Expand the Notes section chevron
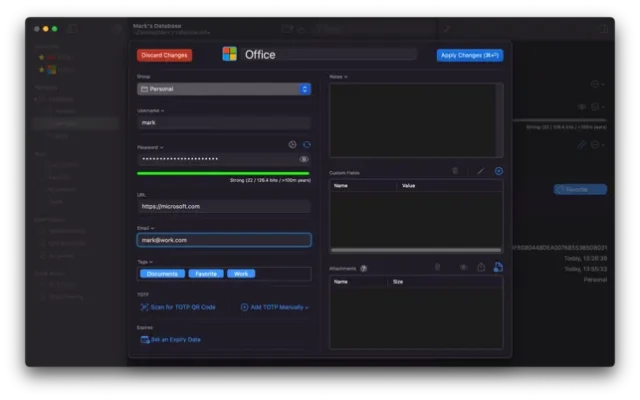The height and width of the screenshot is (400, 640). pos(346,76)
